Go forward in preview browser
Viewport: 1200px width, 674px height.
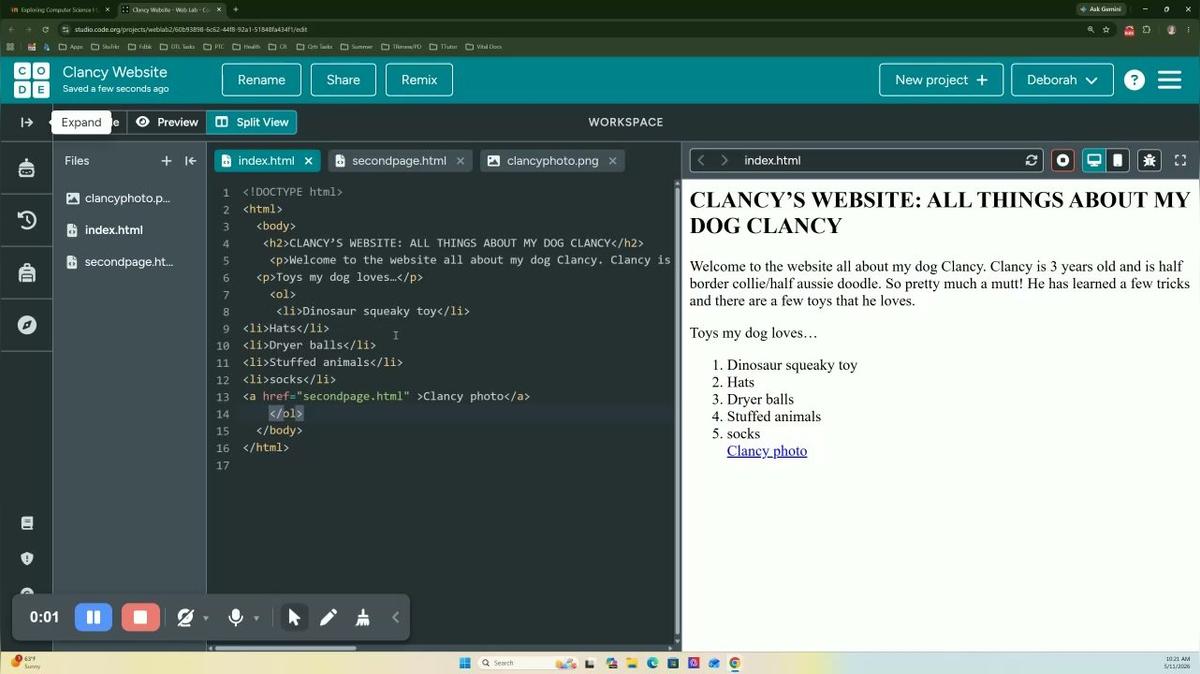tap(725, 160)
